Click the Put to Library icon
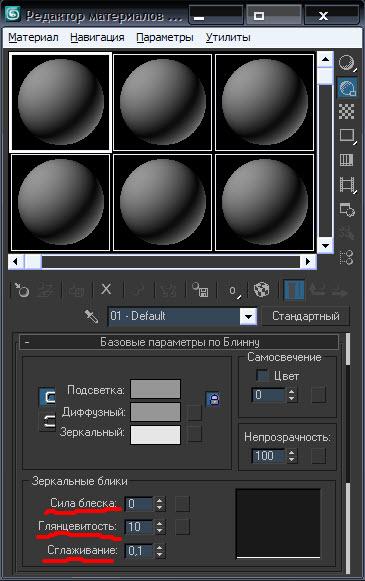The width and height of the screenshot is (365, 581). point(200,290)
